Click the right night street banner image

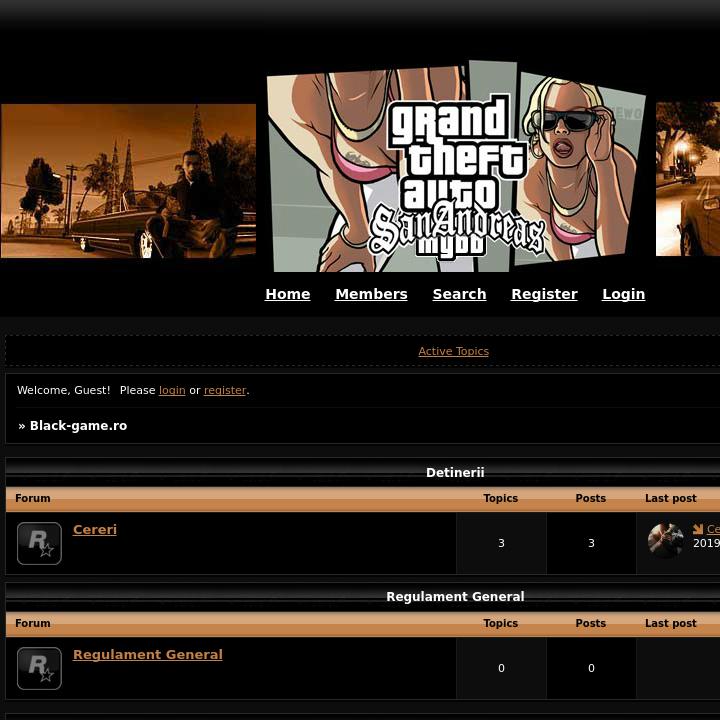(688, 179)
